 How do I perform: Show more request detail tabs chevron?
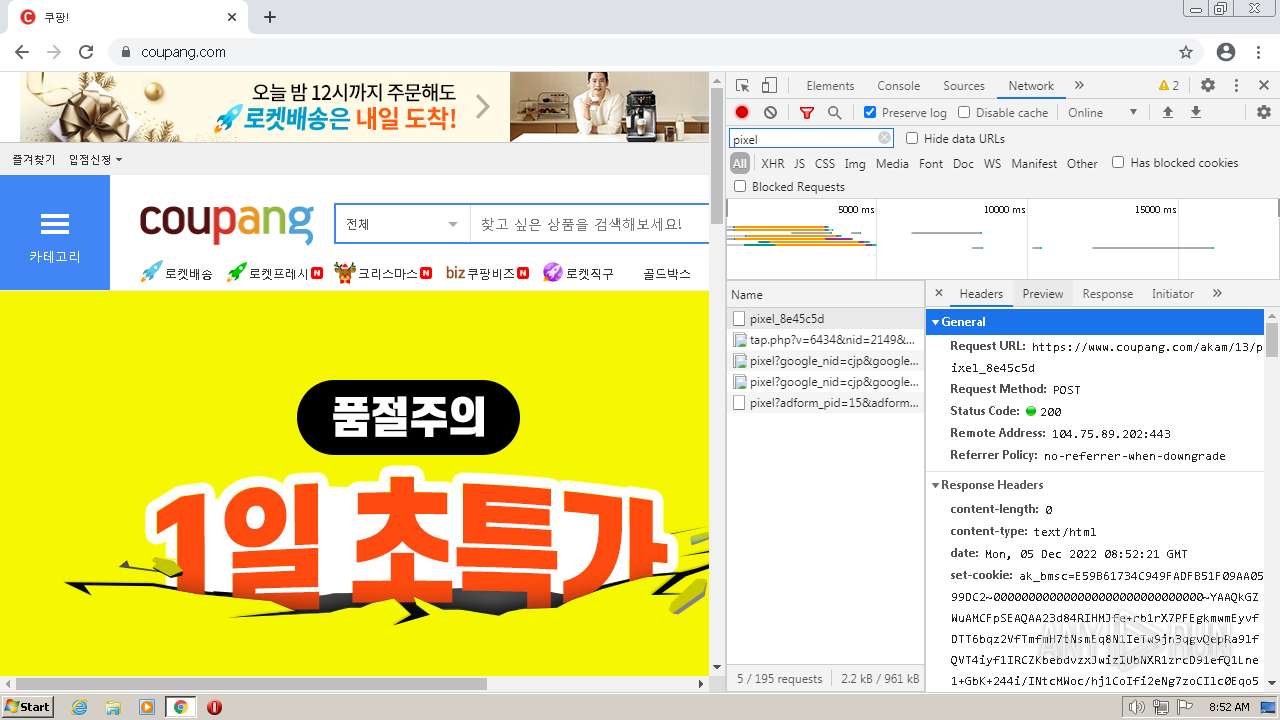tap(1217, 293)
